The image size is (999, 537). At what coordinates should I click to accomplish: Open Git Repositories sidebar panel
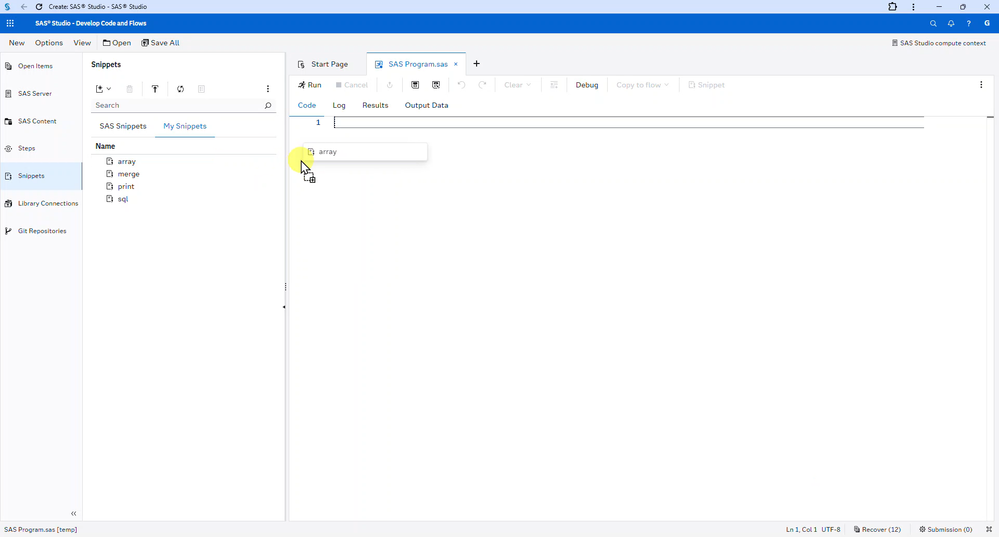coord(41,231)
